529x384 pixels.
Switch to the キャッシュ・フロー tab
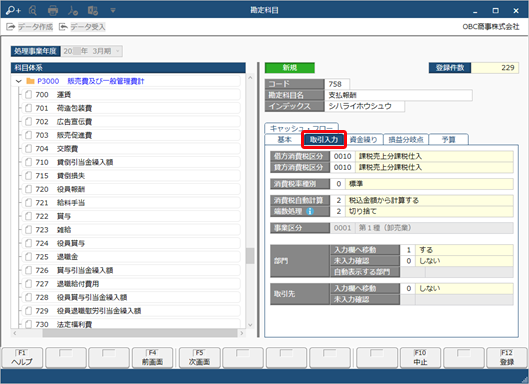(301, 128)
